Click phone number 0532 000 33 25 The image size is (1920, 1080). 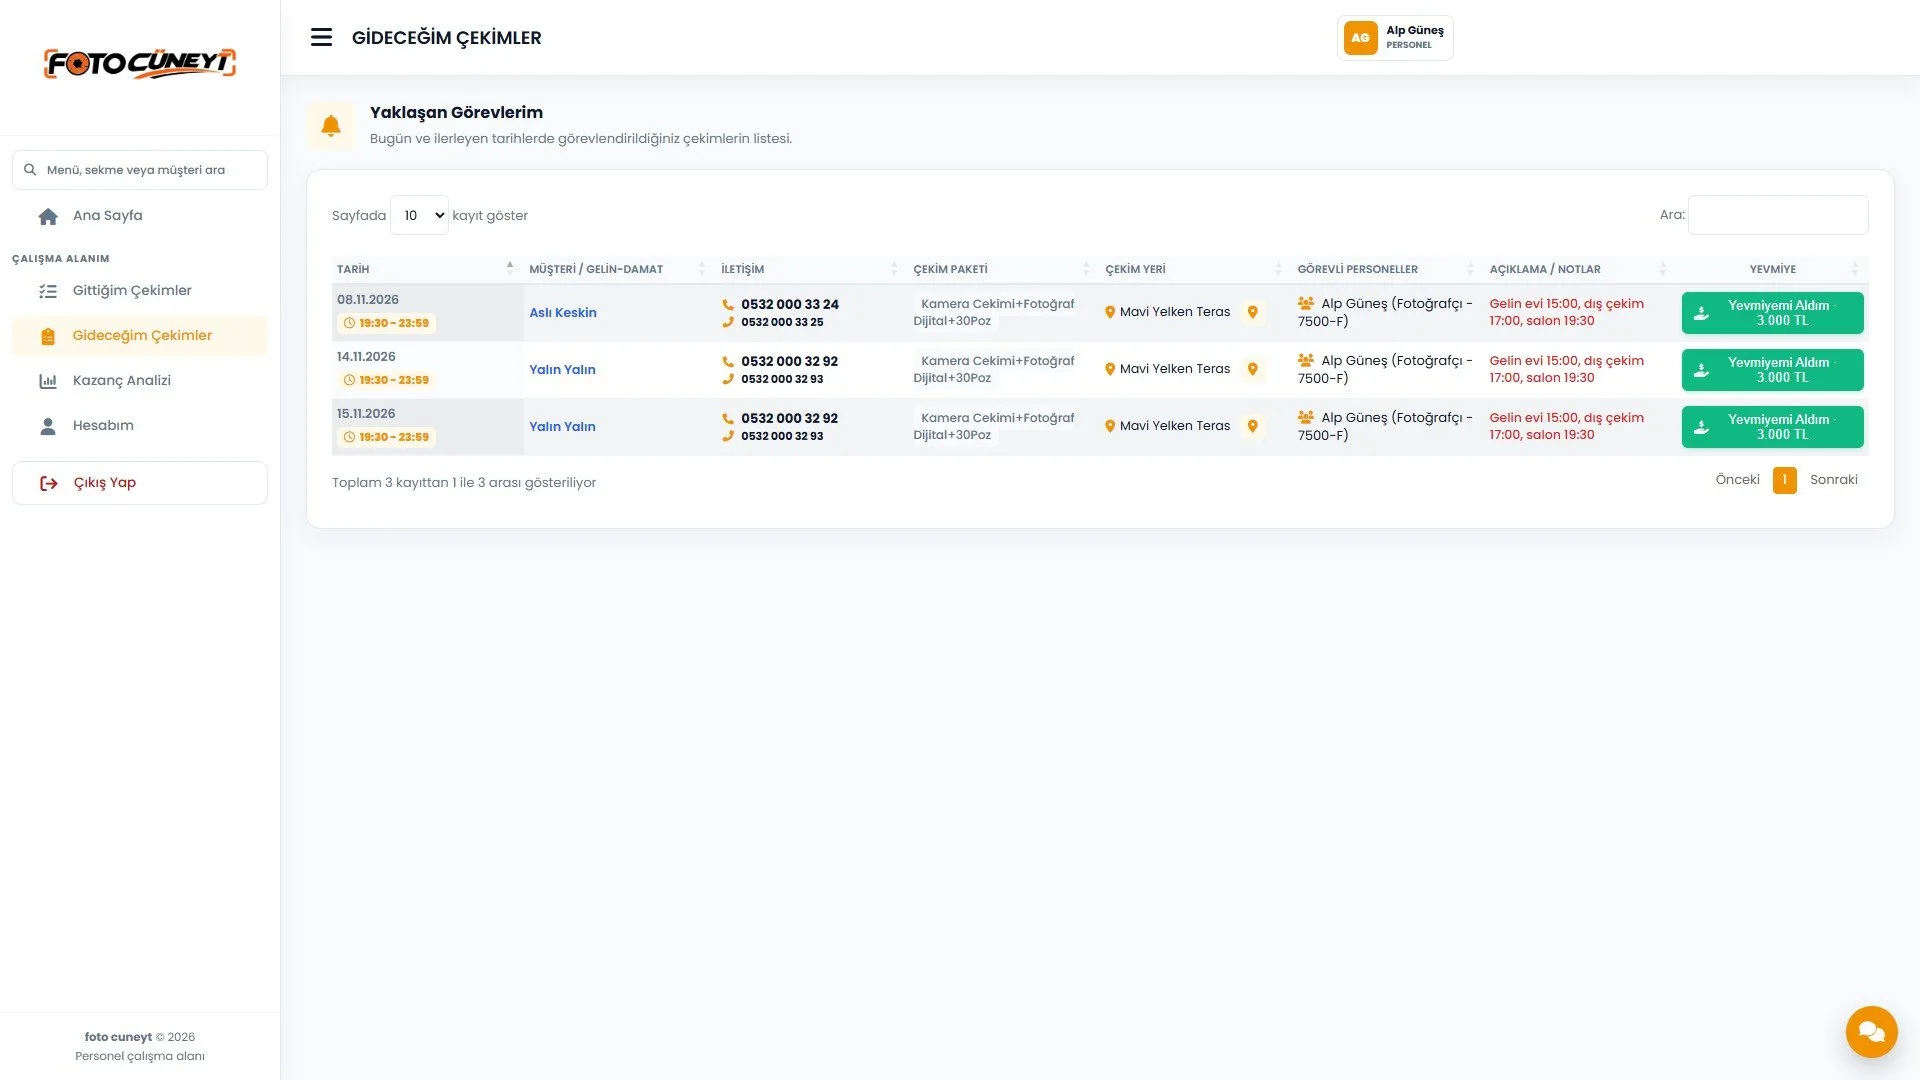coord(782,322)
